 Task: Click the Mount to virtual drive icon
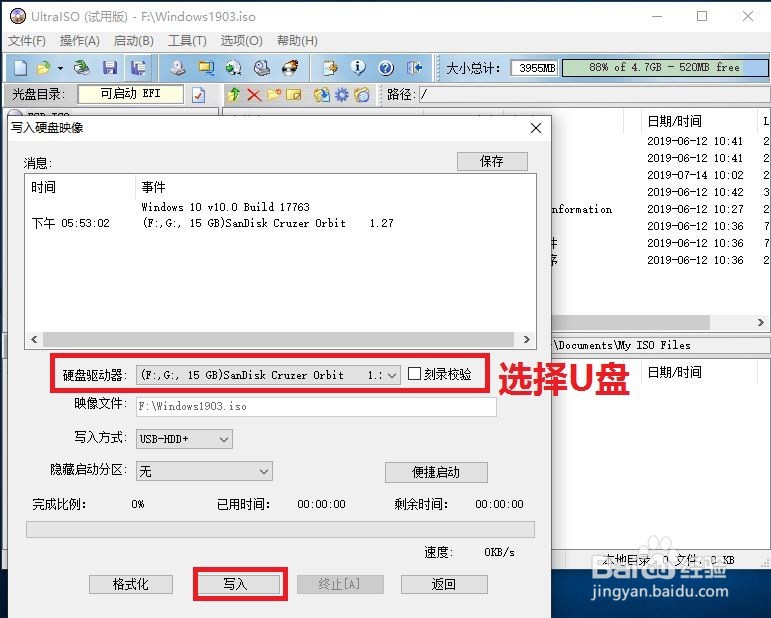click(x=262, y=67)
